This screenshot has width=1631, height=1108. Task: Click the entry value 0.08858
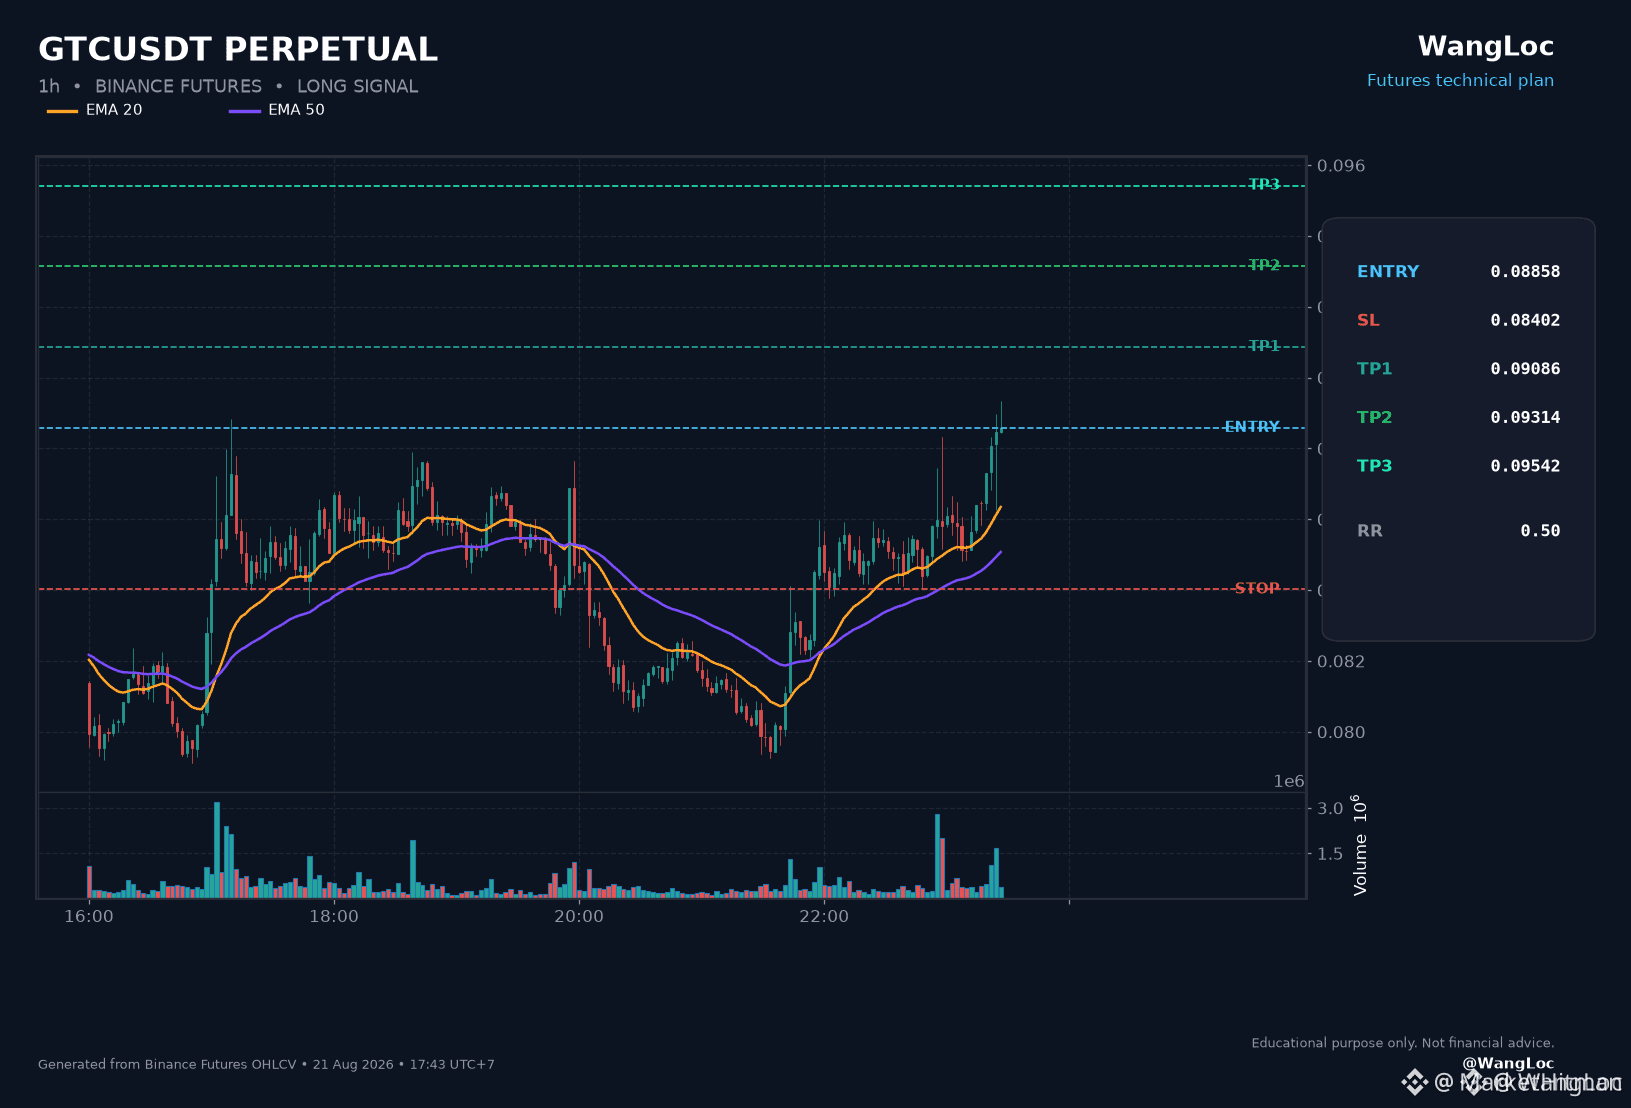point(1525,272)
